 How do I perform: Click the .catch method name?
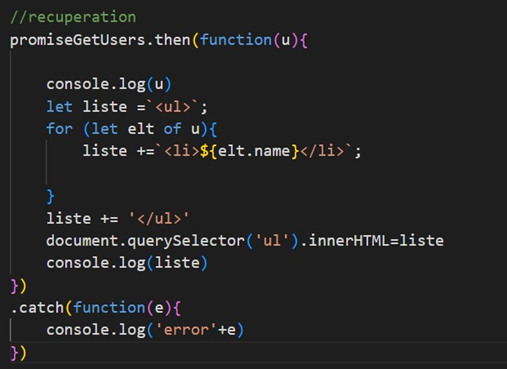click(37, 307)
